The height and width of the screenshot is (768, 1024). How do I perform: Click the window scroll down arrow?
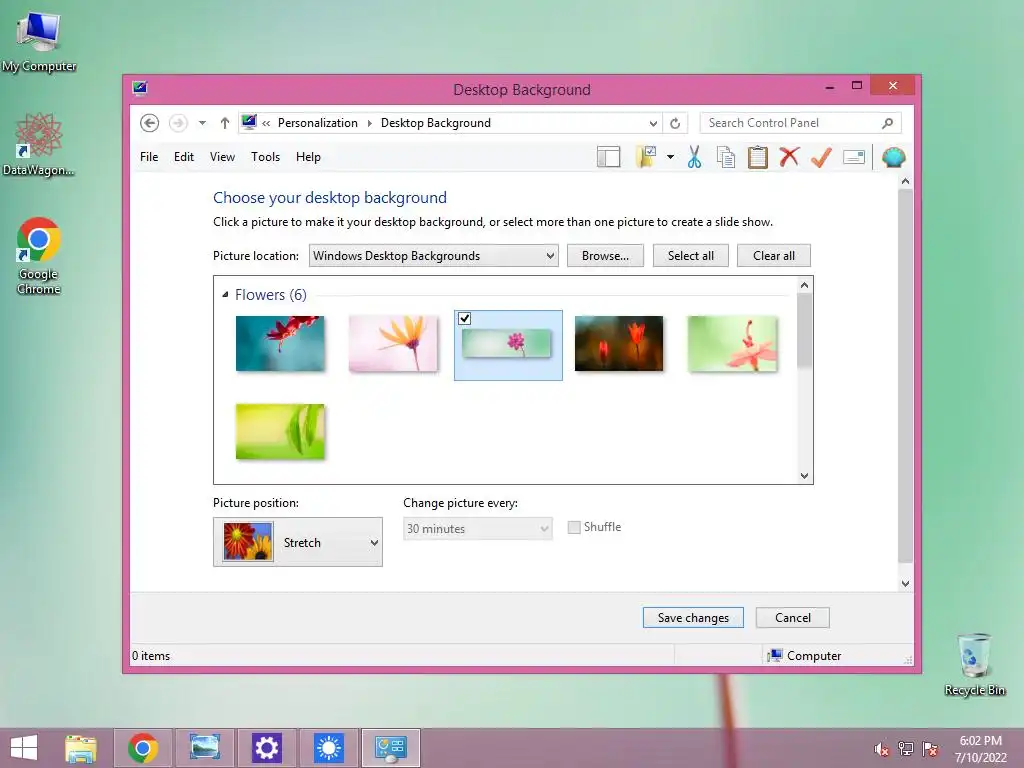pyautogui.click(x=905, y=584)
